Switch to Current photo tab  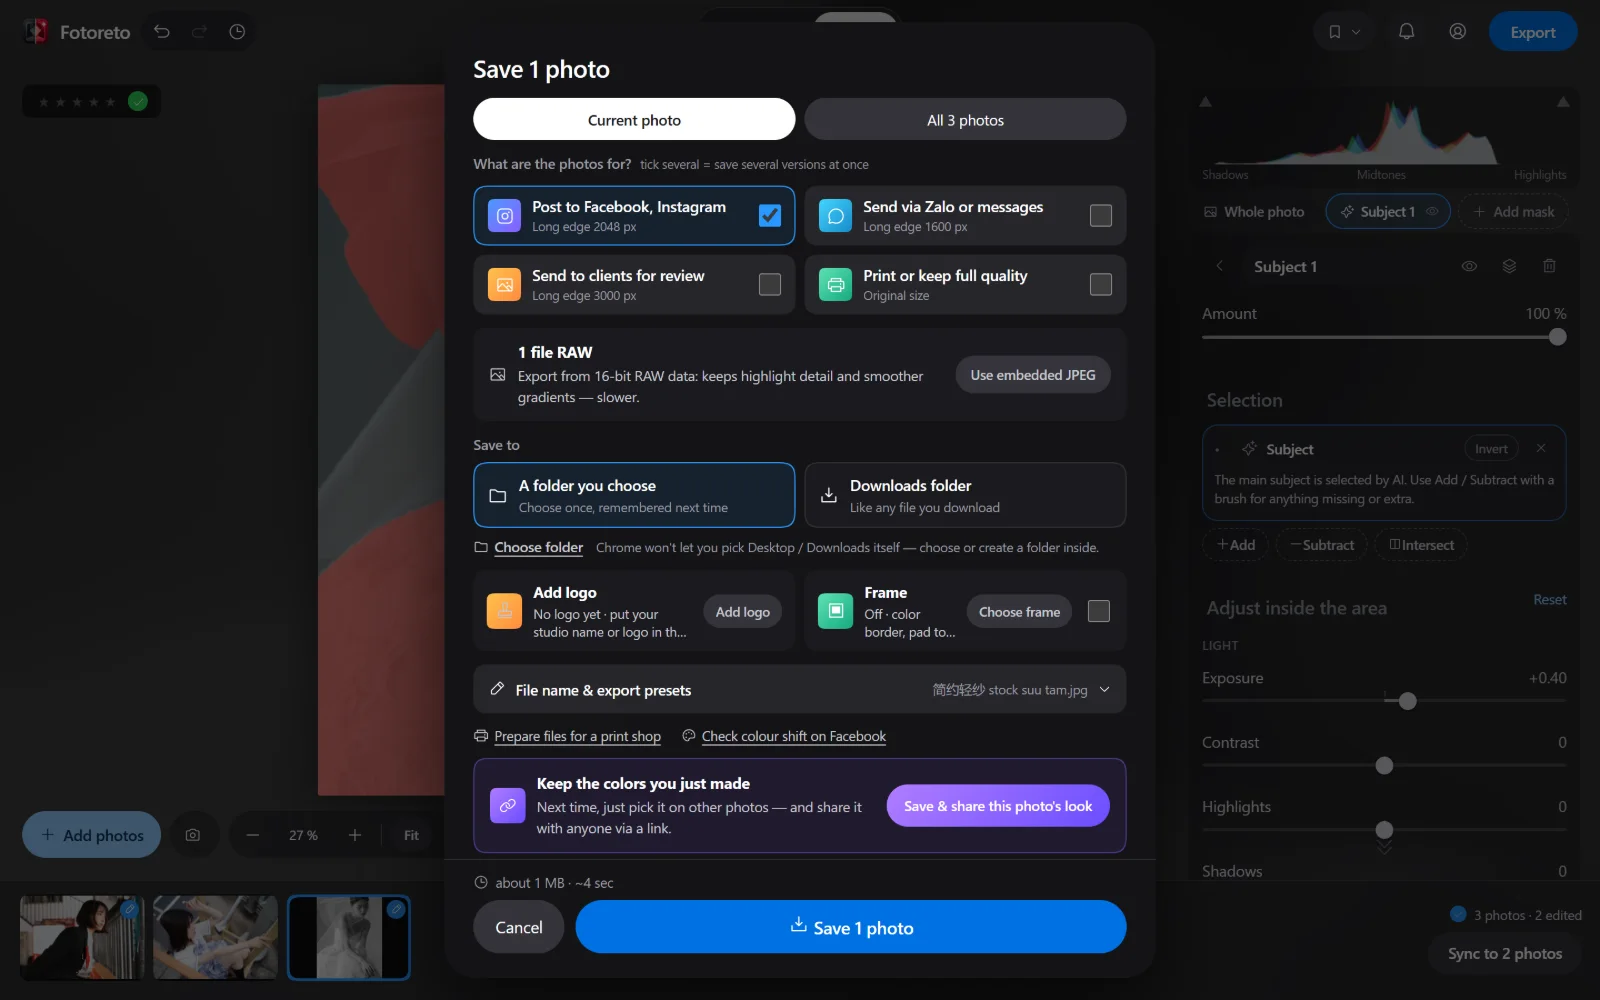pos(634,120)
